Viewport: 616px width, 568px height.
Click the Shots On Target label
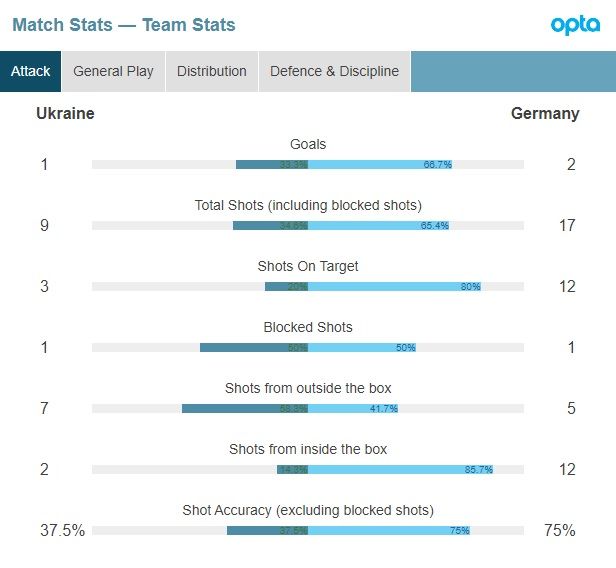click(308, 266)
